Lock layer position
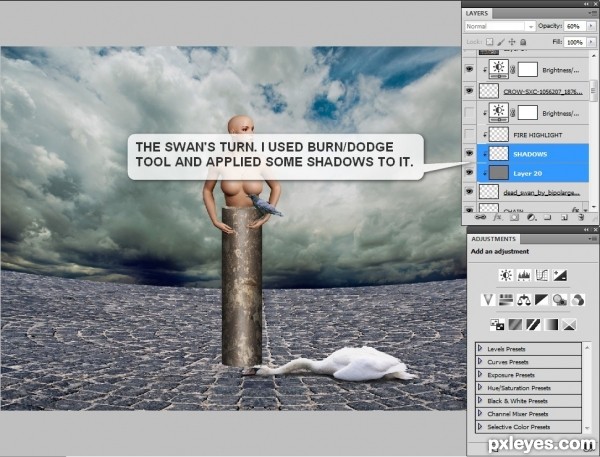This screenshot has height=457, width=600. [512, 42]
